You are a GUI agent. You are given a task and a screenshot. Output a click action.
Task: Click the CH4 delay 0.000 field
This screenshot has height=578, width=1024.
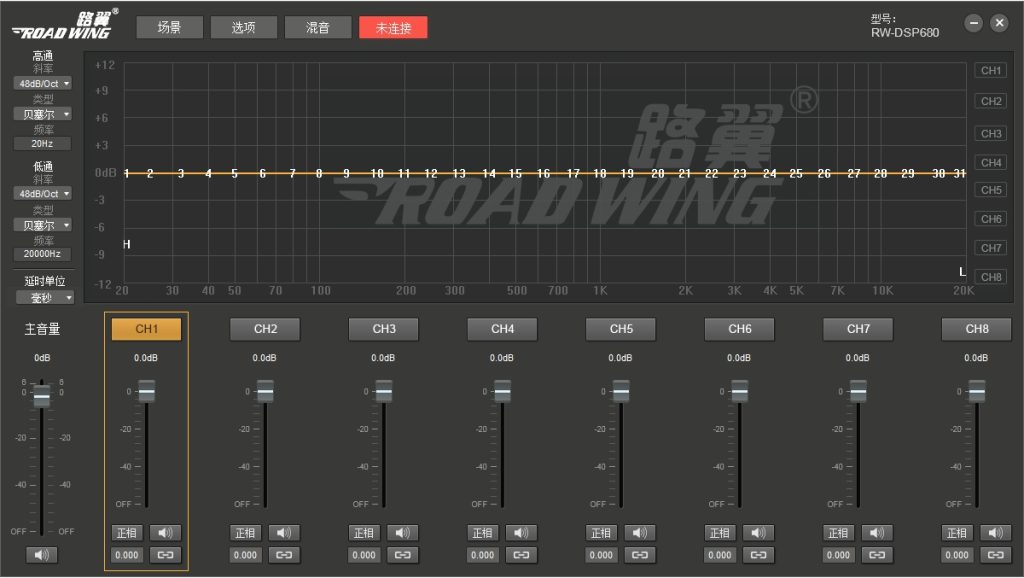coord(483,555)
